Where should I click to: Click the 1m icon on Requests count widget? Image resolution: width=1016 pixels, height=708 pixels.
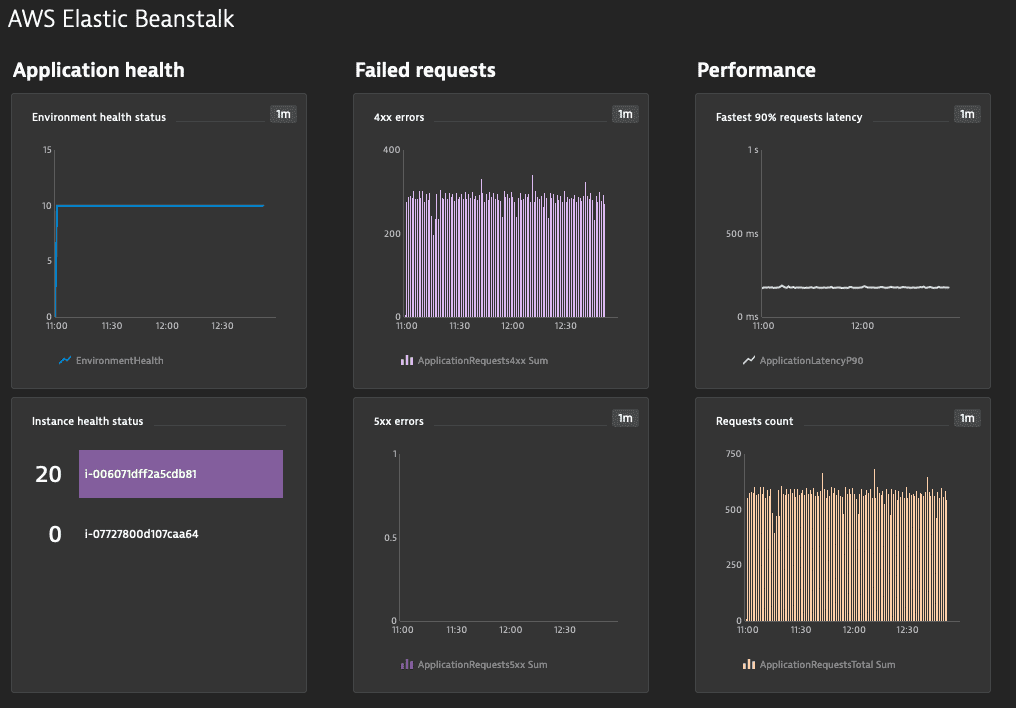click(967, 418)
